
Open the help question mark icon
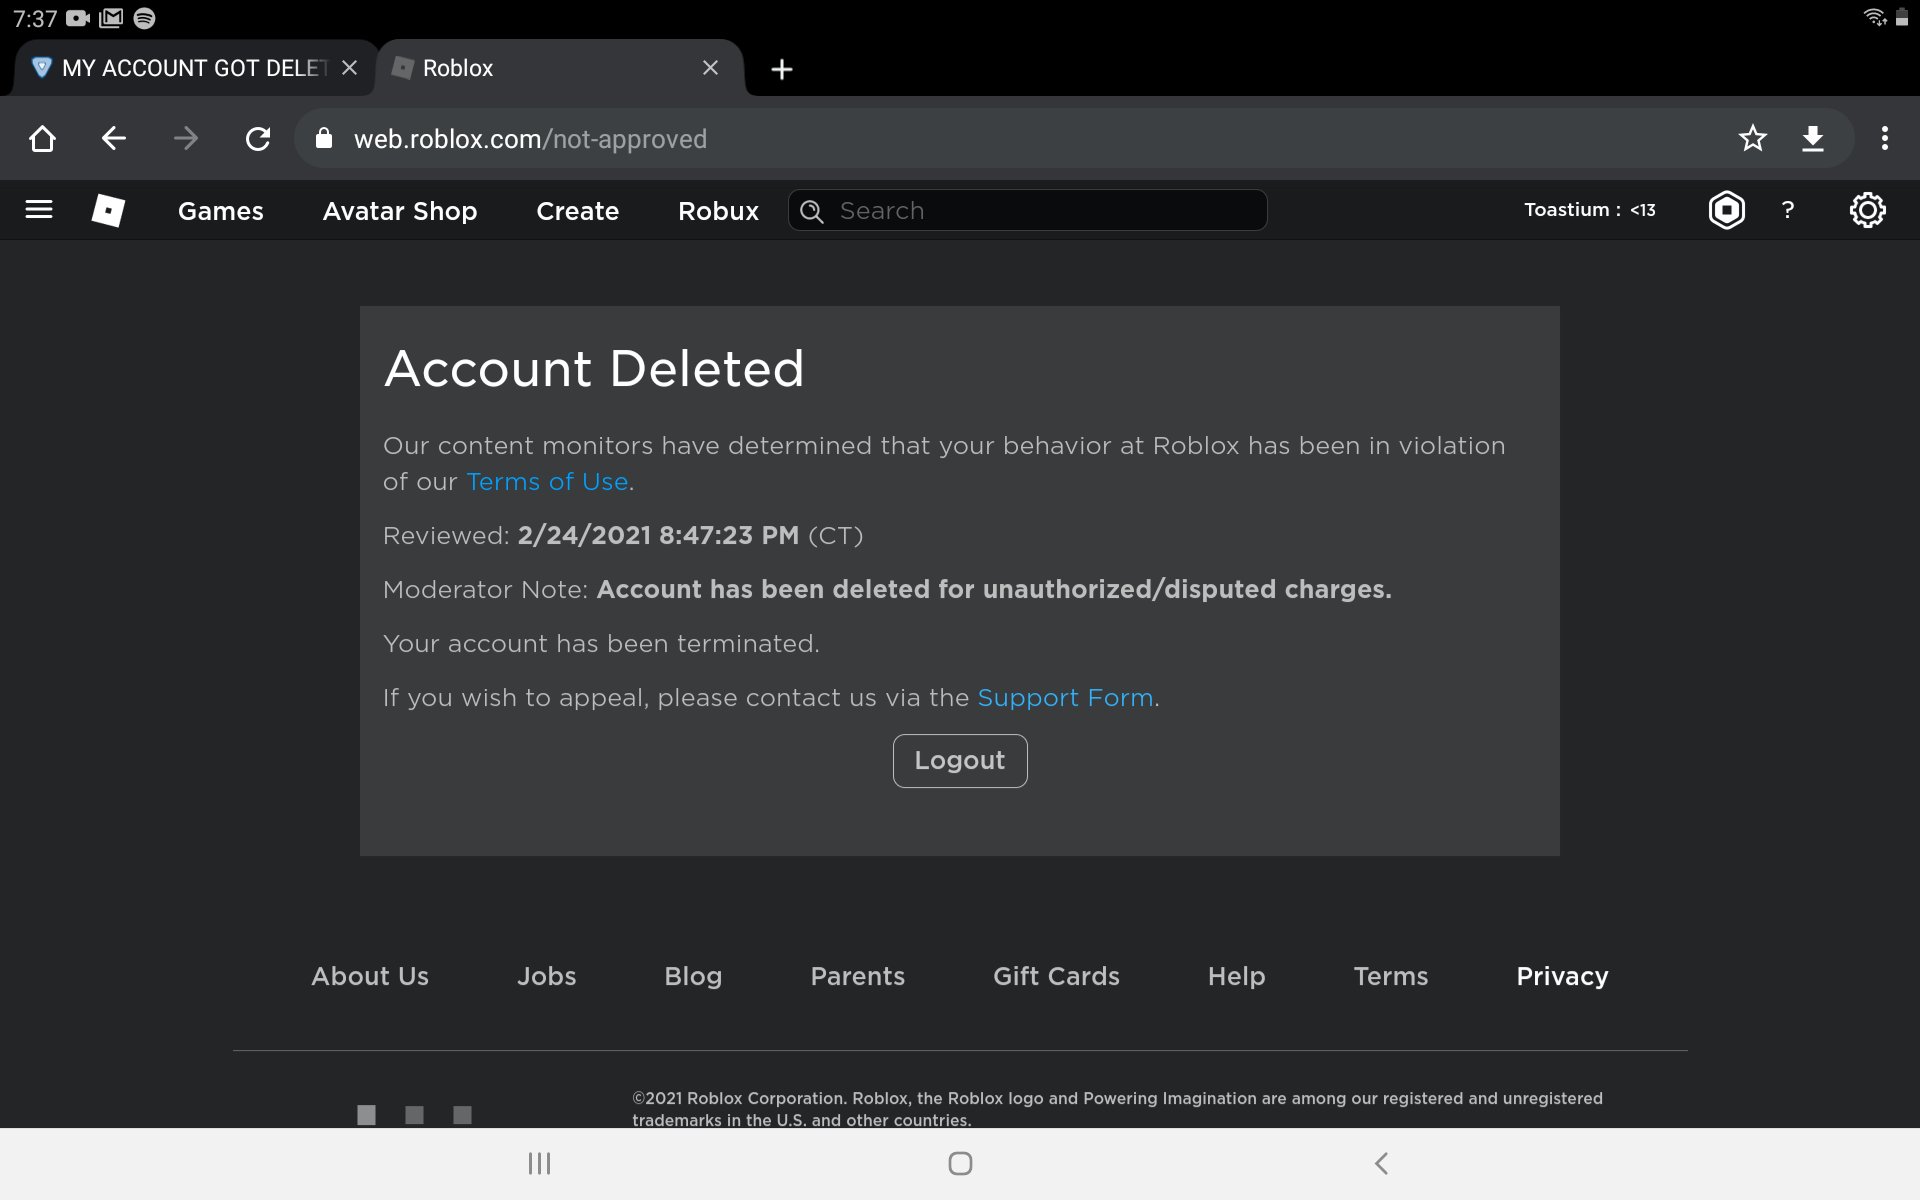click(1787, 210)
